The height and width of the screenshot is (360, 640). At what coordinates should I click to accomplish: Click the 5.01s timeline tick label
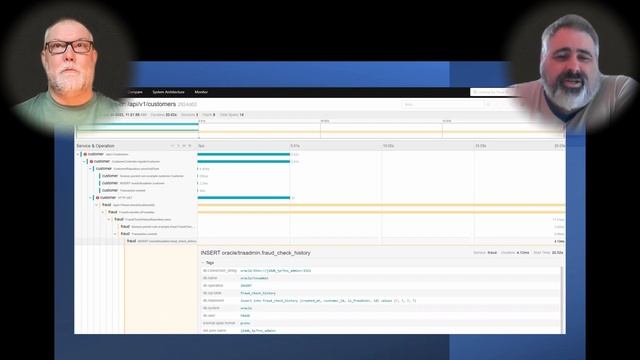point(295,146)
